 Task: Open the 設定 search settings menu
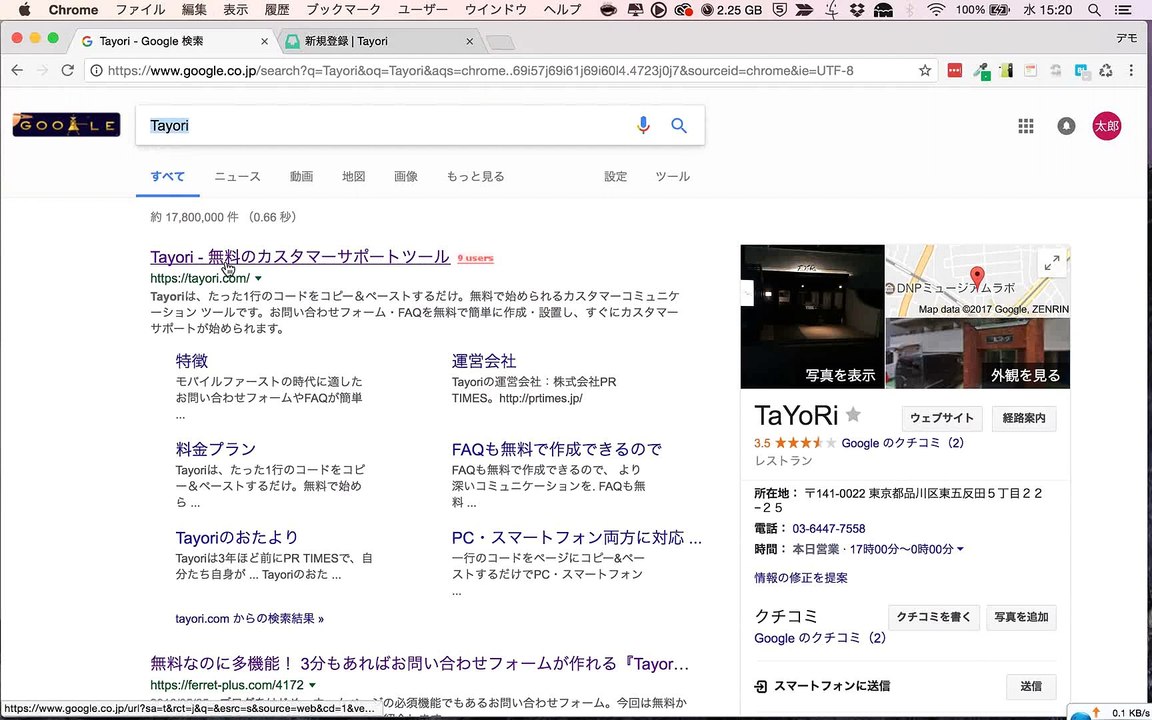click(616, 176)
